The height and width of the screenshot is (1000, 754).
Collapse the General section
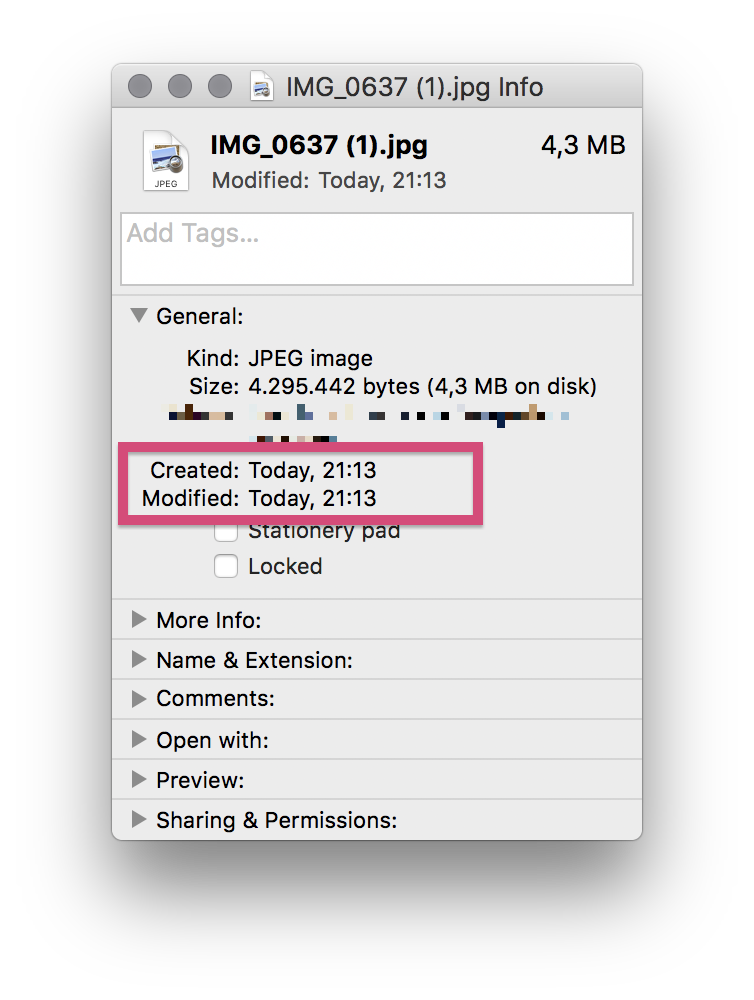point(139,316)
